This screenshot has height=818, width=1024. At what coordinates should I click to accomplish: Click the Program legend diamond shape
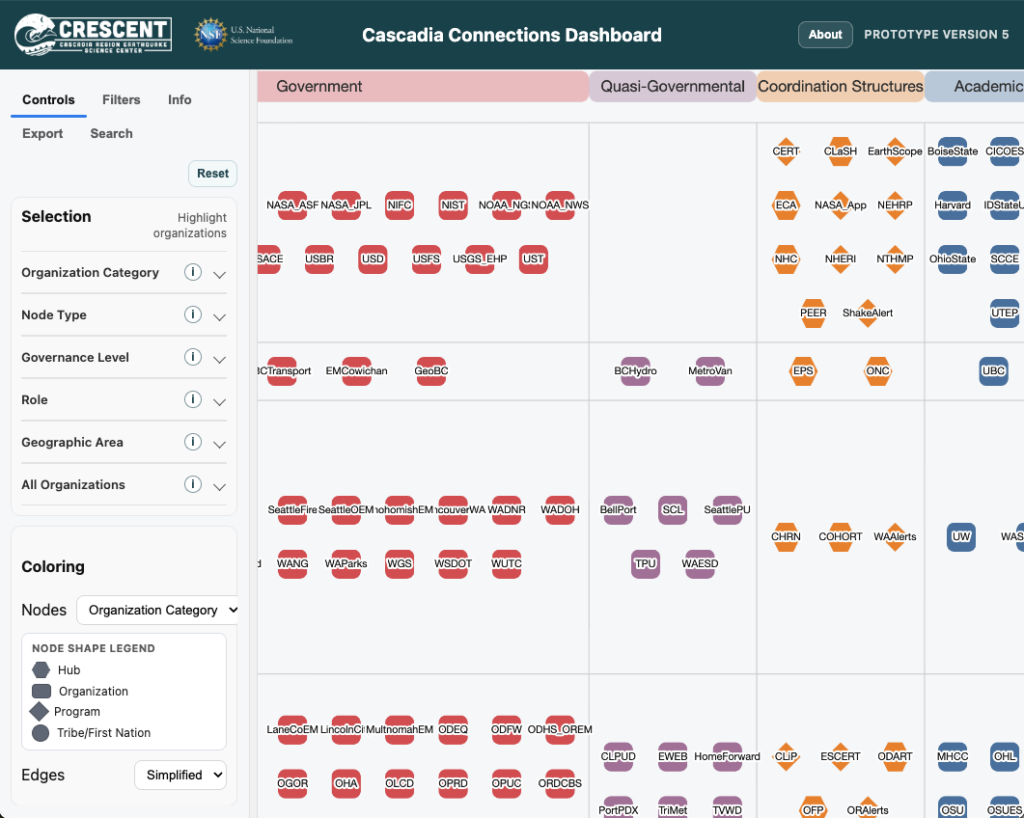coord(39,712)
